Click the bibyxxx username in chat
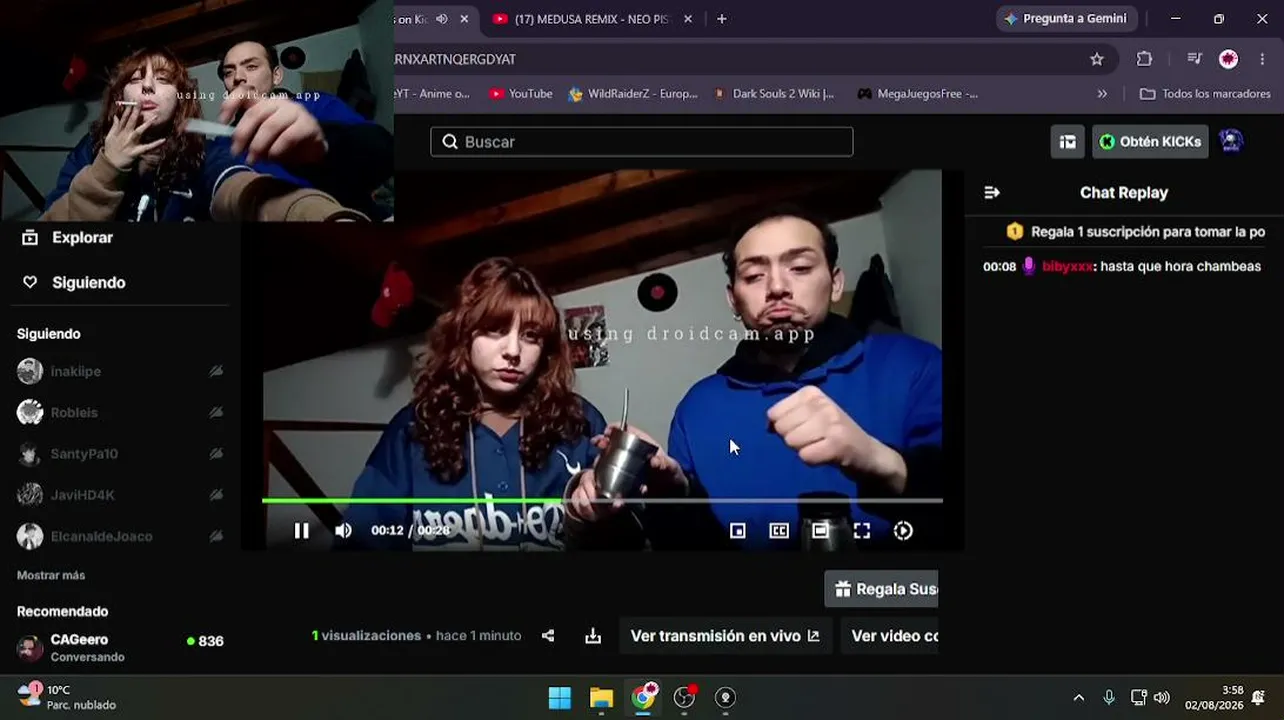The height and width of the screenshot is (720, 1284). pyautogui.click(x=1067, y=267)
